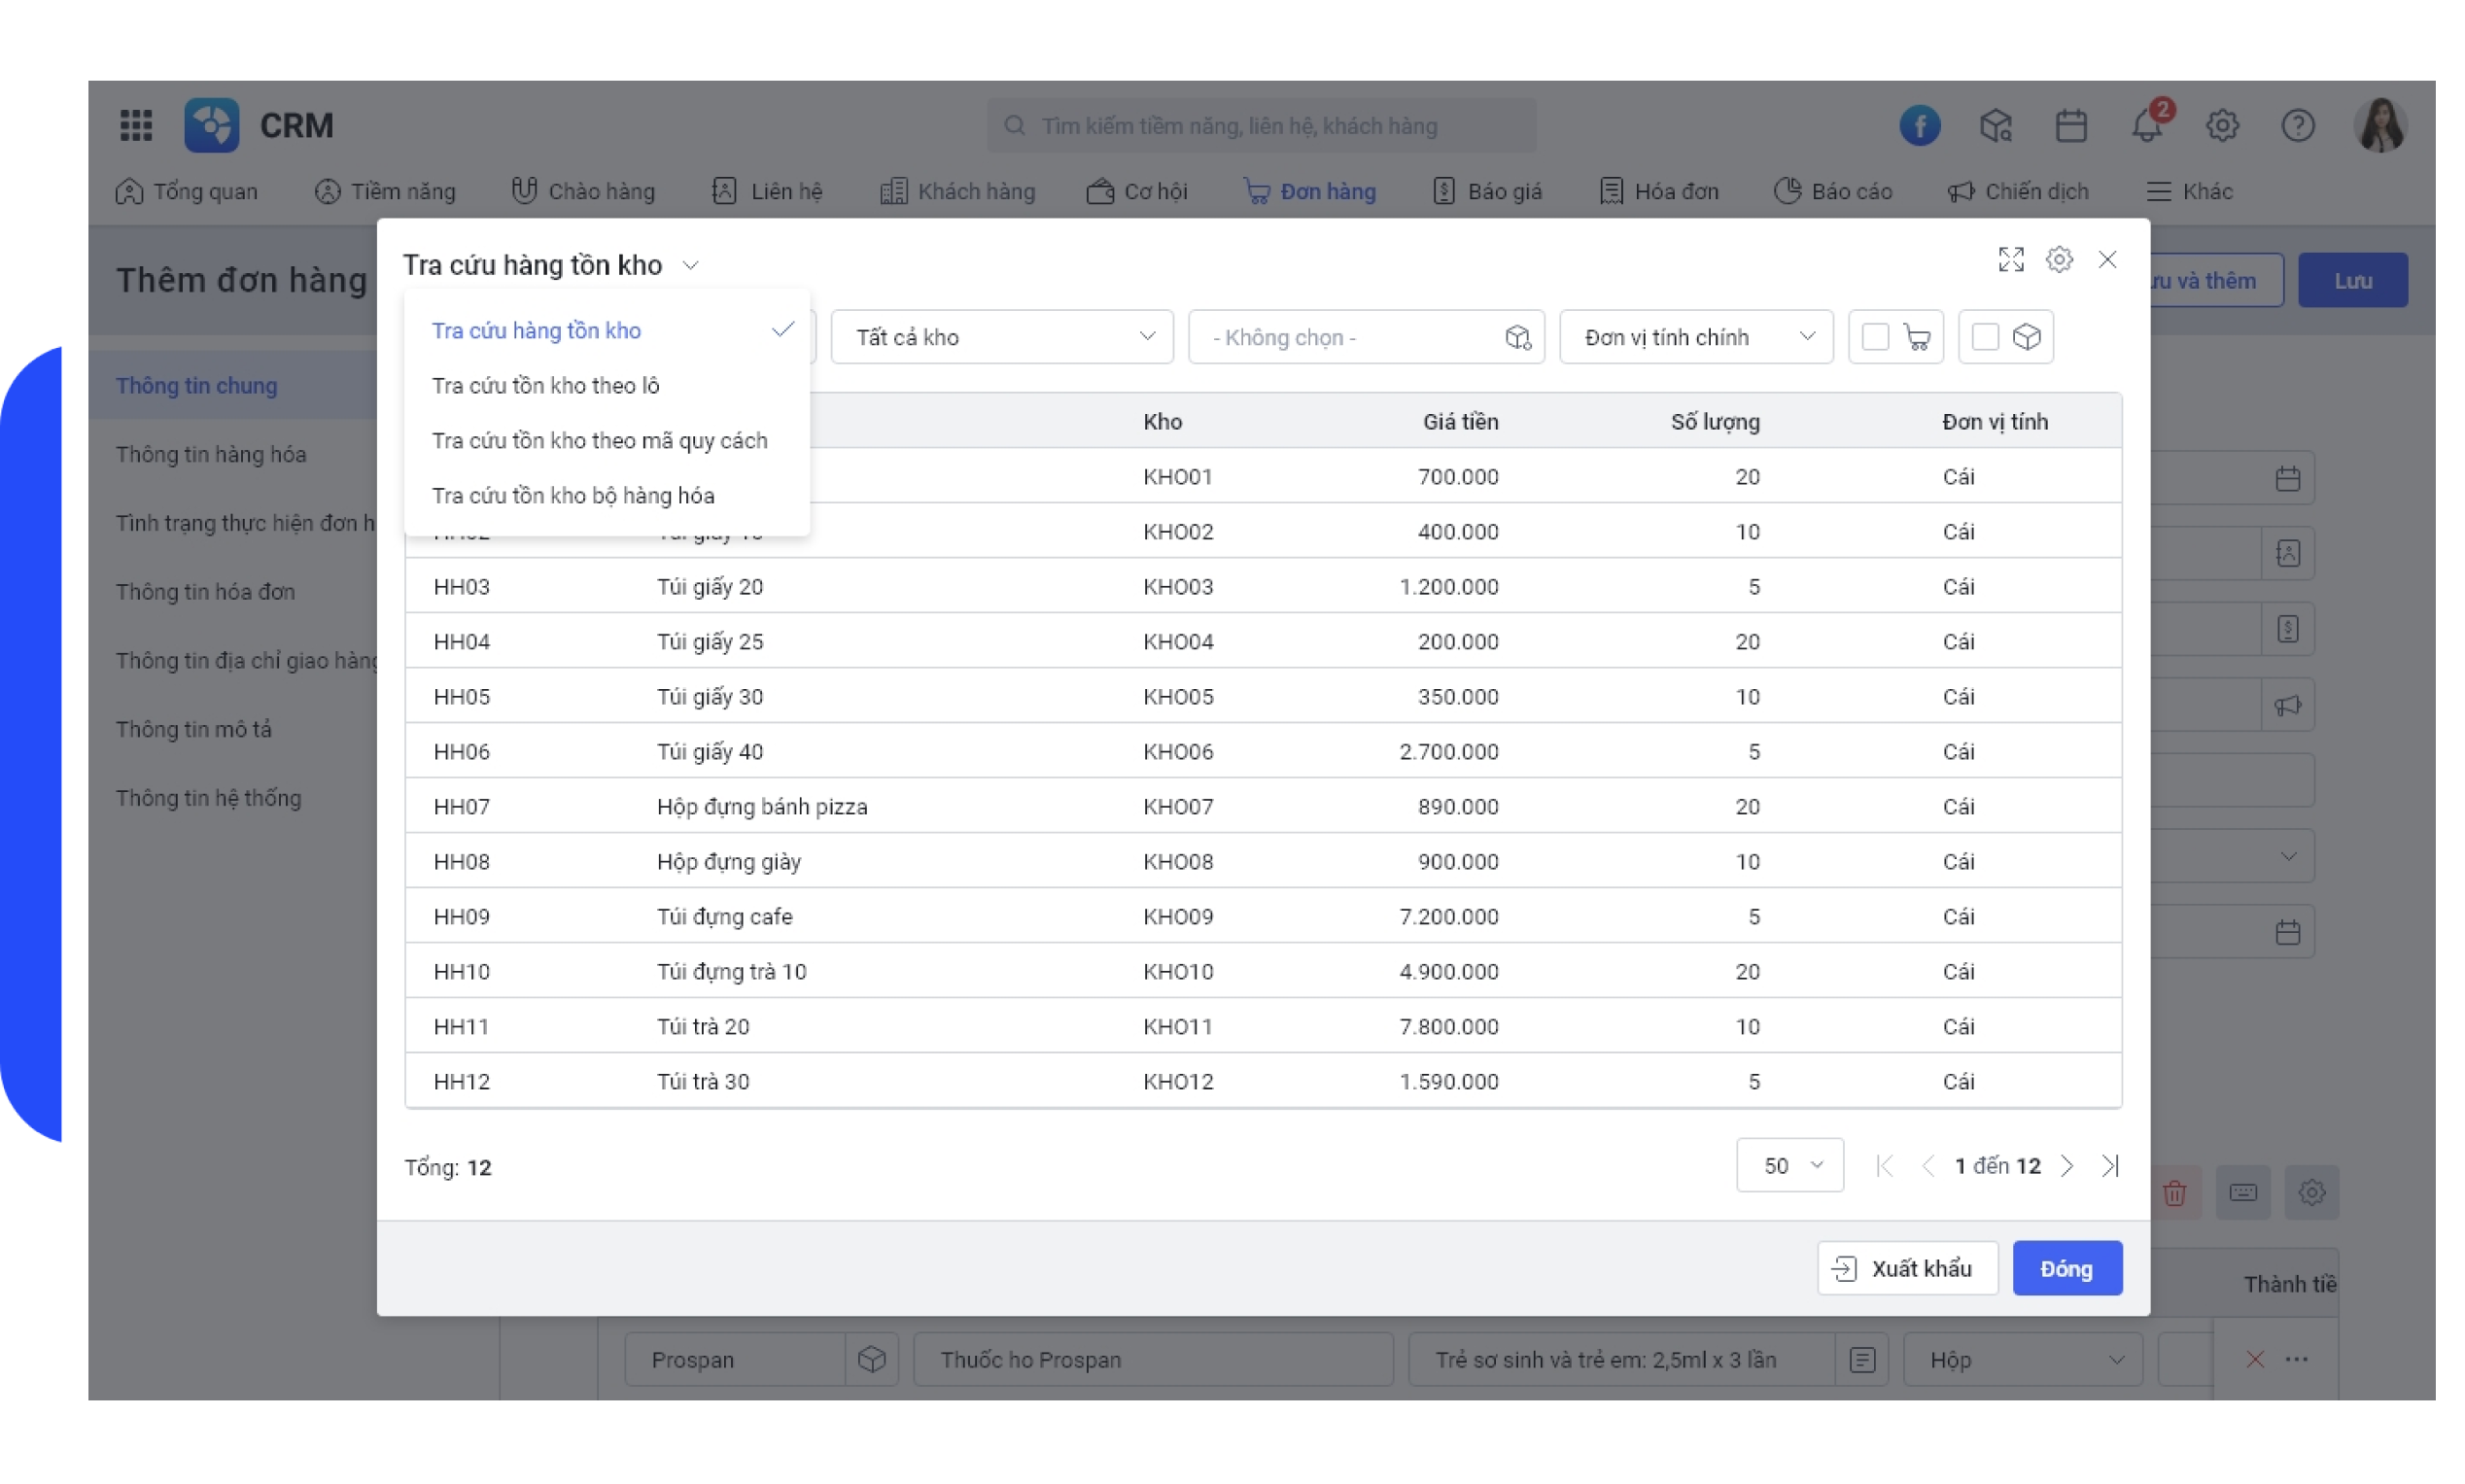Click the product picker icon in Không chọn field
The width and height of the screenshot is (2465, 1484).
point(1517,337)
